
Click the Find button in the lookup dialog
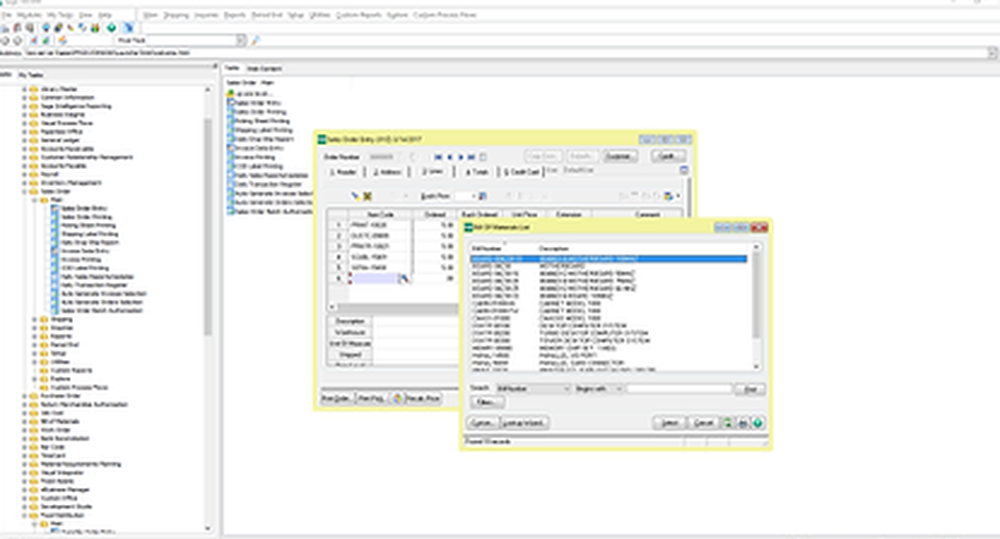750,389
